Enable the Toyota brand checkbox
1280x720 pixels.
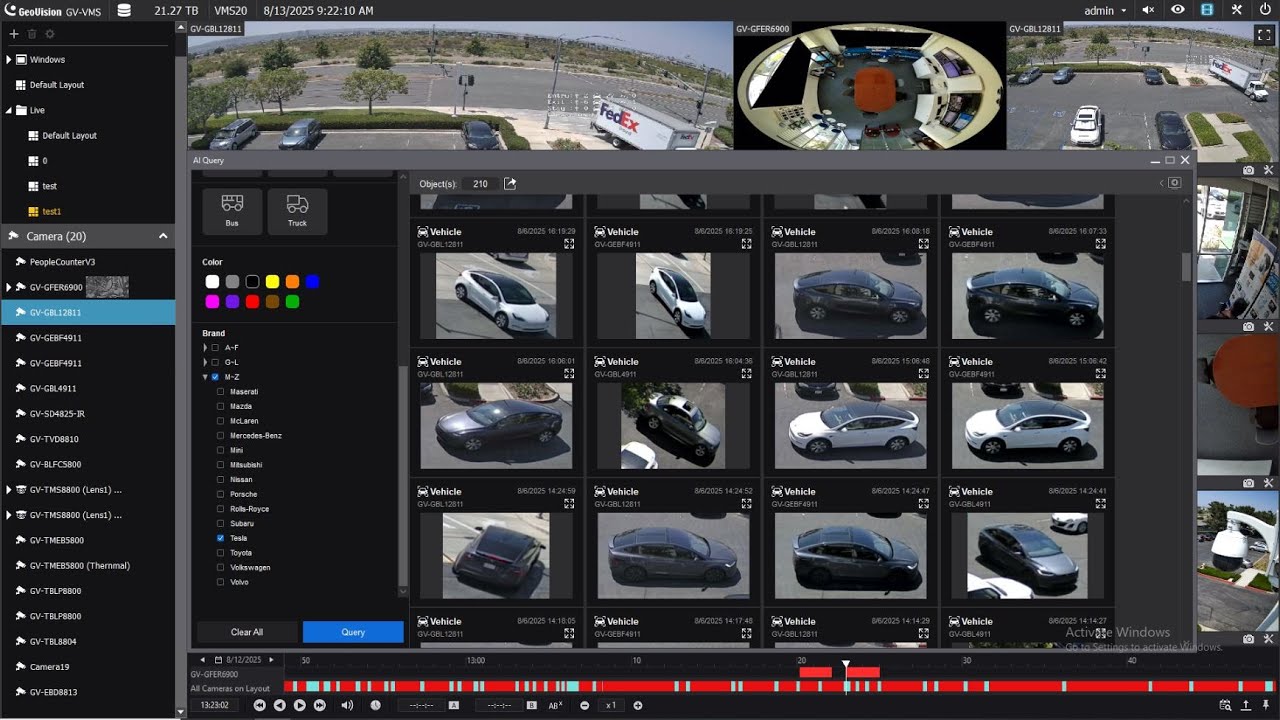point(220,552)
